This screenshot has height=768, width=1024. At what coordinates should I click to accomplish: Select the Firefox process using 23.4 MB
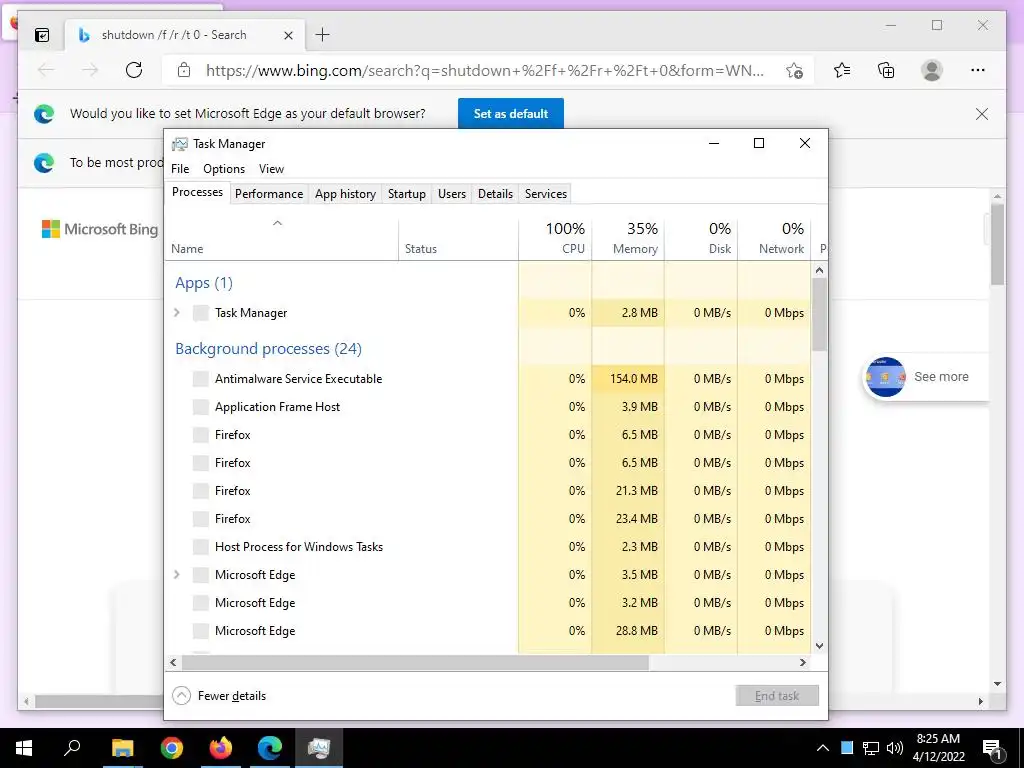click(x=488, y=519)
